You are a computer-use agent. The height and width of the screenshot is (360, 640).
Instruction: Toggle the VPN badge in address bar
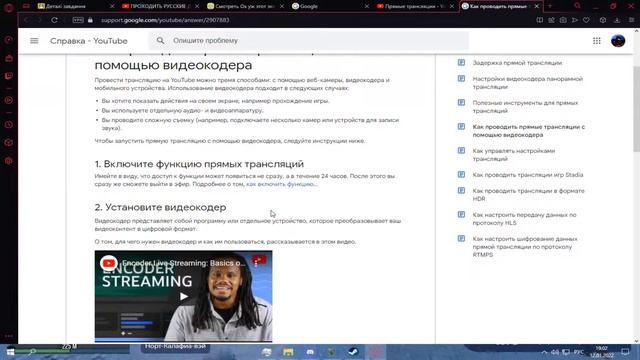tap(78, 20)
